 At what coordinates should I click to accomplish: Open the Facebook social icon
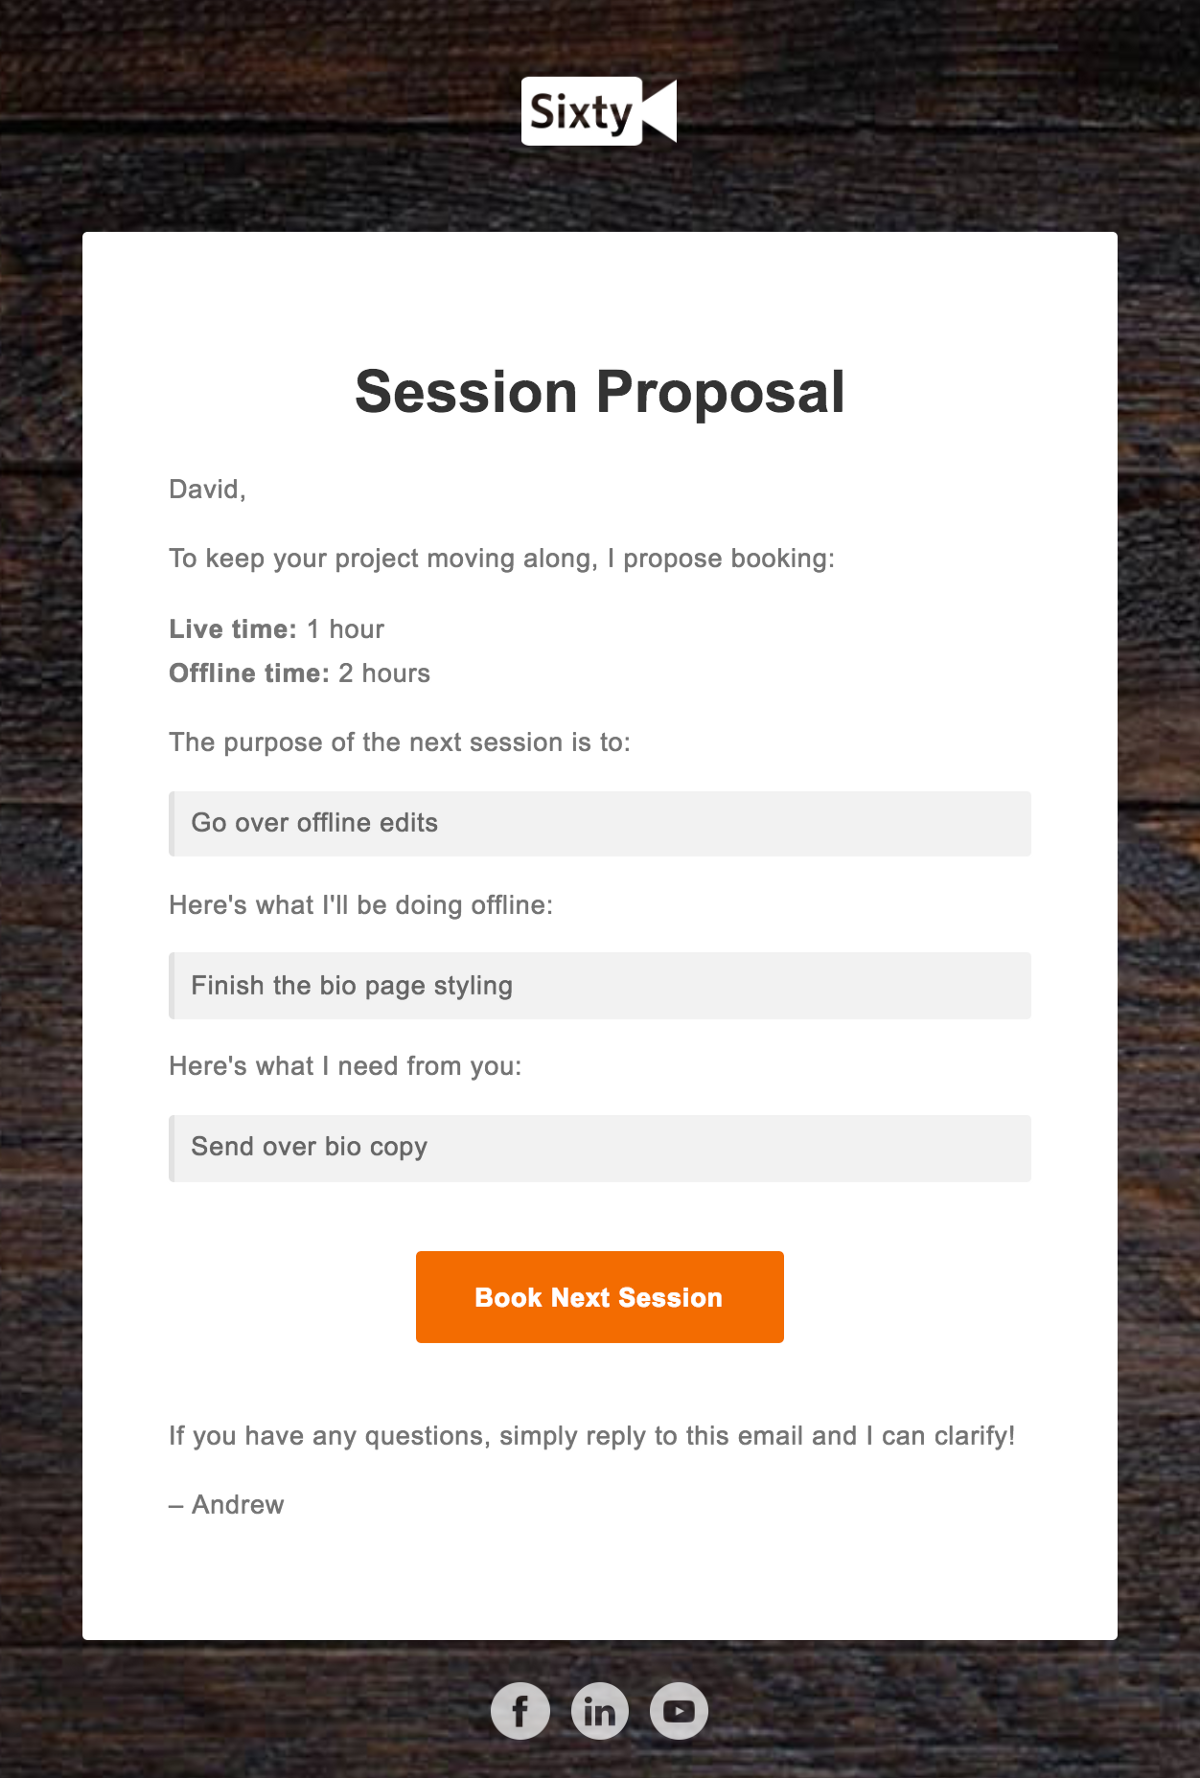[x=520, y=1711]
